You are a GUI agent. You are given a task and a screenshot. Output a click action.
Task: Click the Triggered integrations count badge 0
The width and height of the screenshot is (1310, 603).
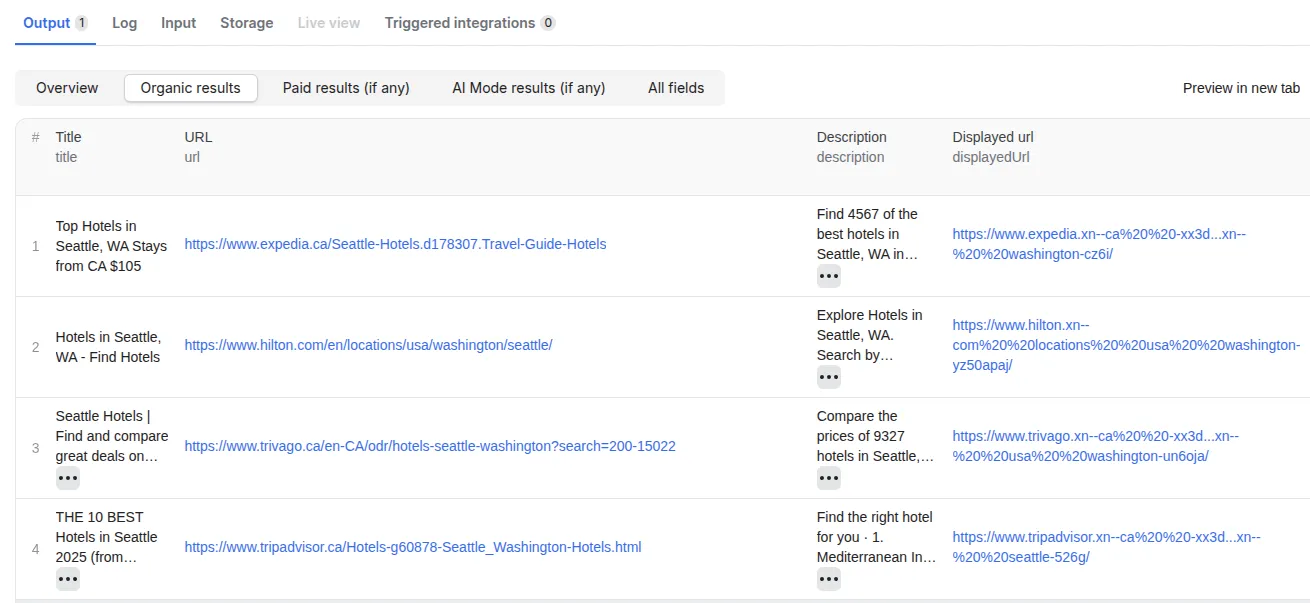coord(548,23)
